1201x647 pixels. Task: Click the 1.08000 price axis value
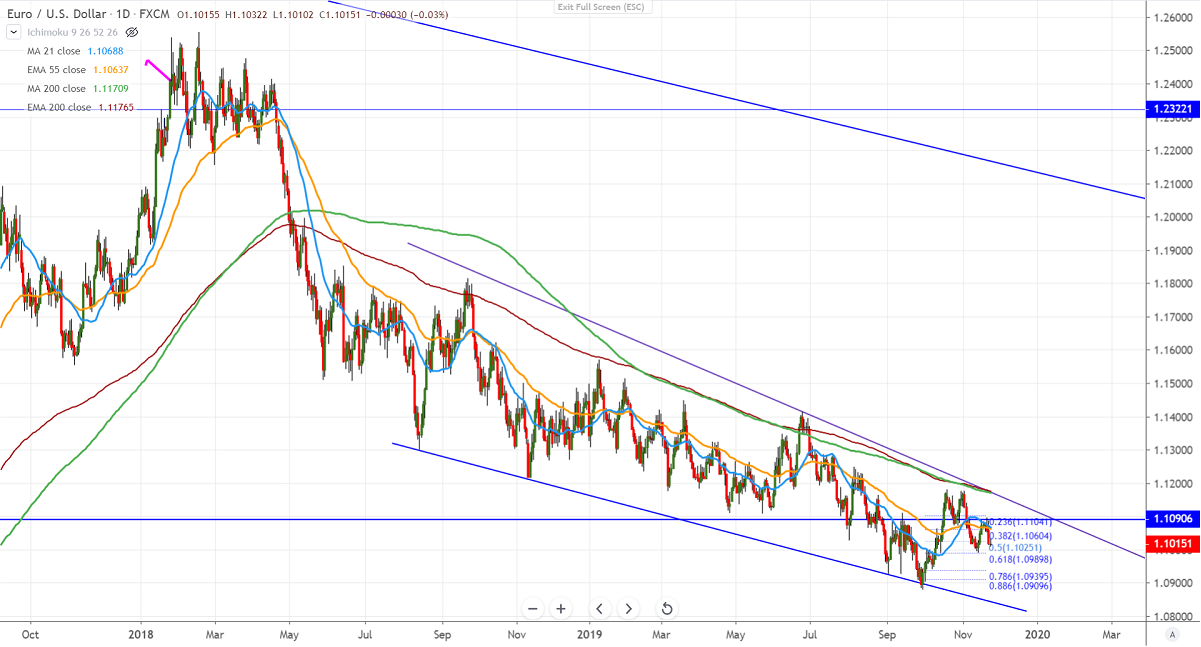(x=1175, y=616)
